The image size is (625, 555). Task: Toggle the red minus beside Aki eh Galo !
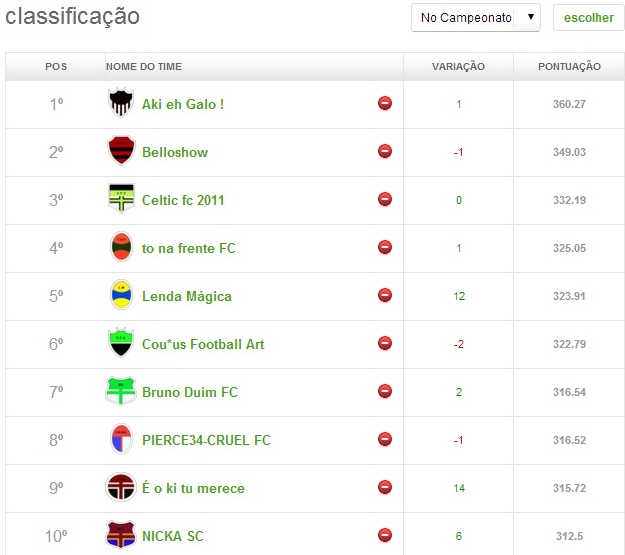(385, 103)
